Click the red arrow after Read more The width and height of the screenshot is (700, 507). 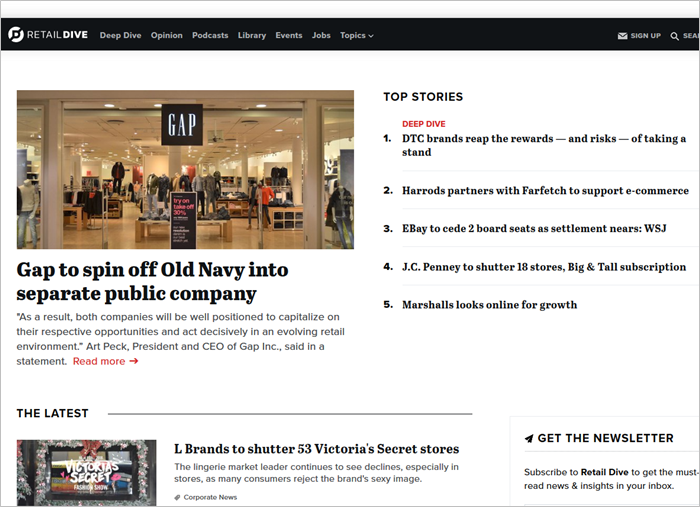coord(133,361)
